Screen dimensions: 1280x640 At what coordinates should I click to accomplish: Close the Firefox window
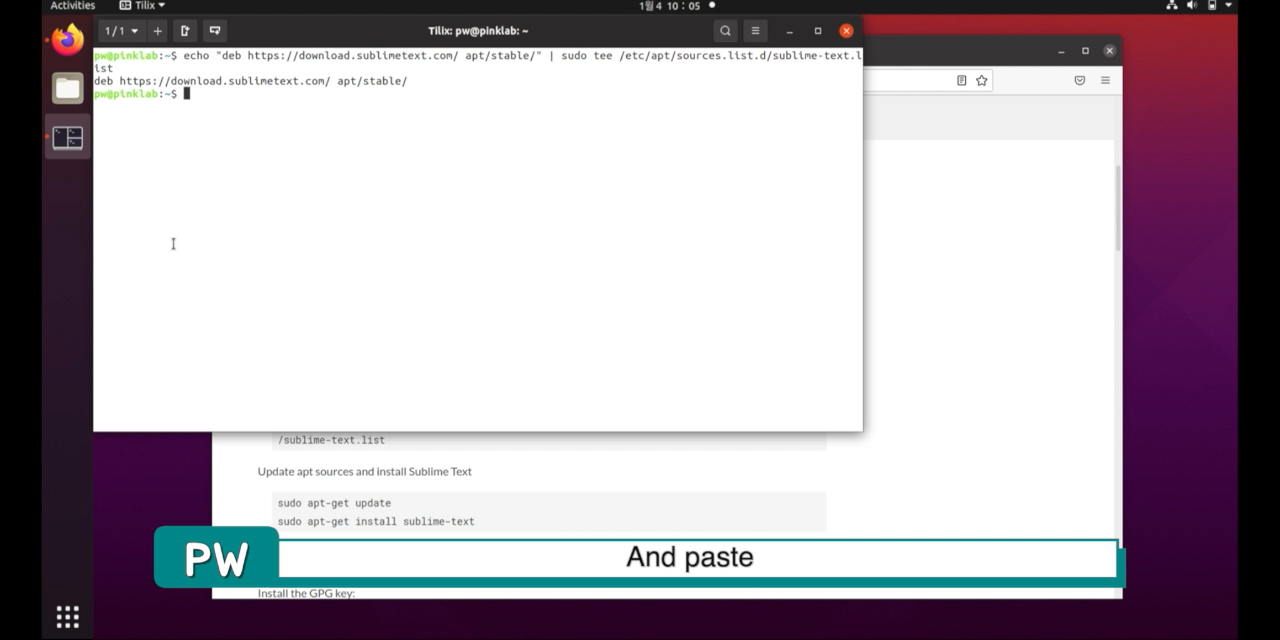1109,51
